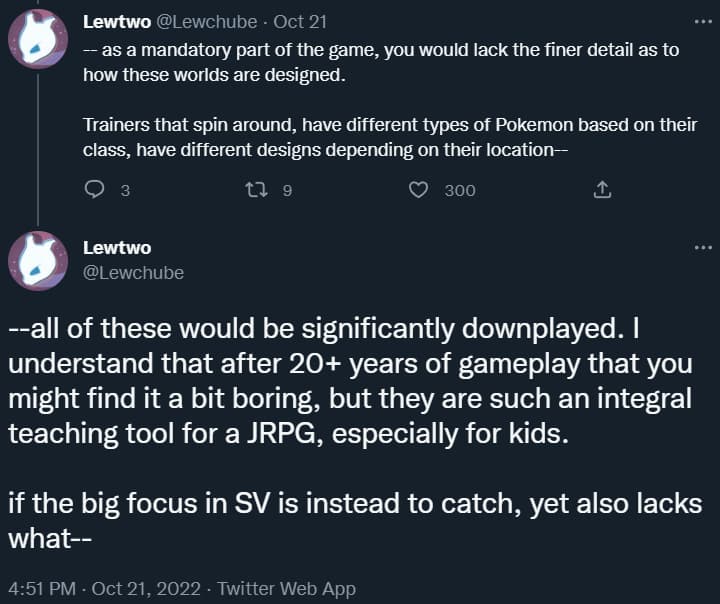Open @Lewchube handle in first tweet header
The width and height of the screenshot is (720, 604).
click(x=207, y=22)
